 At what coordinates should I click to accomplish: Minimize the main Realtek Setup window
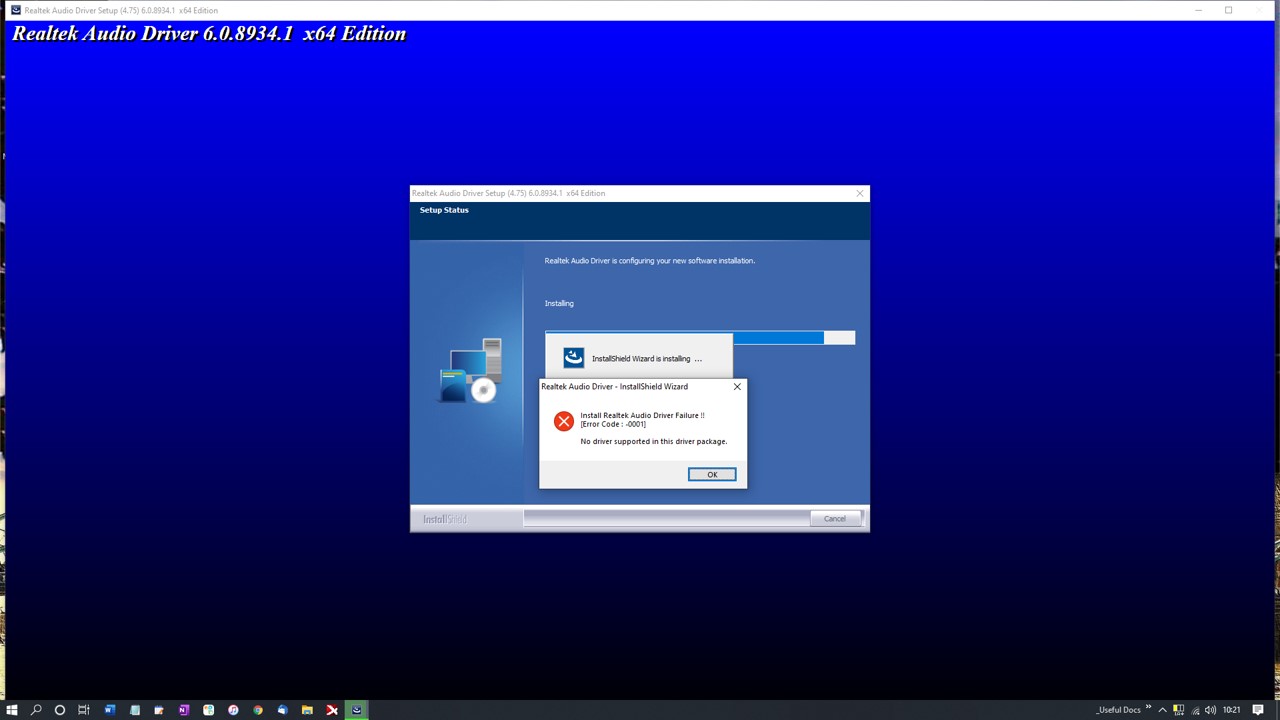pos(1198,10)
